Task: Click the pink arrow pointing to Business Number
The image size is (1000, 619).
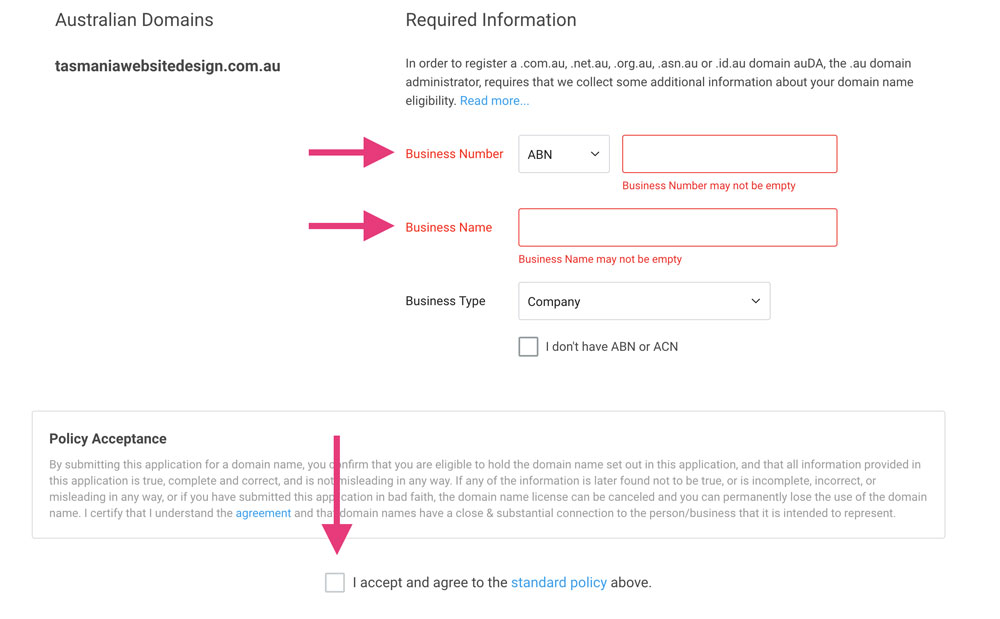Action: click(x=351, y=153)
